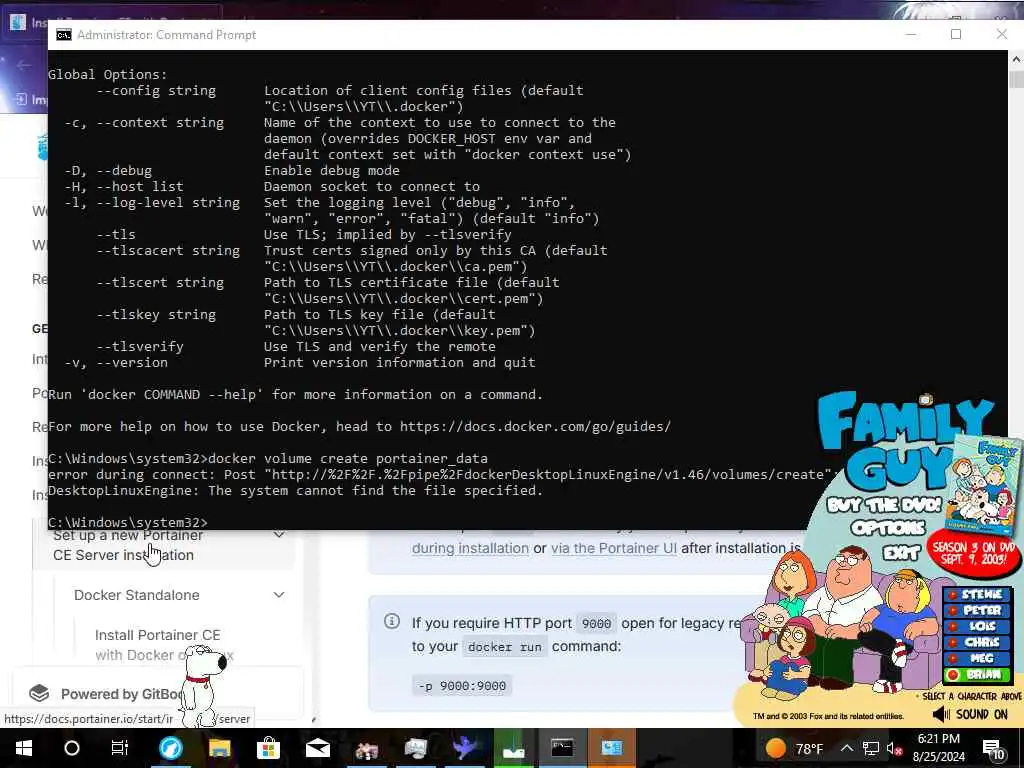
Task: Click the Command Prompt scrollbar up arrow
Action: pyautogui.click(x=1016, y=59)
